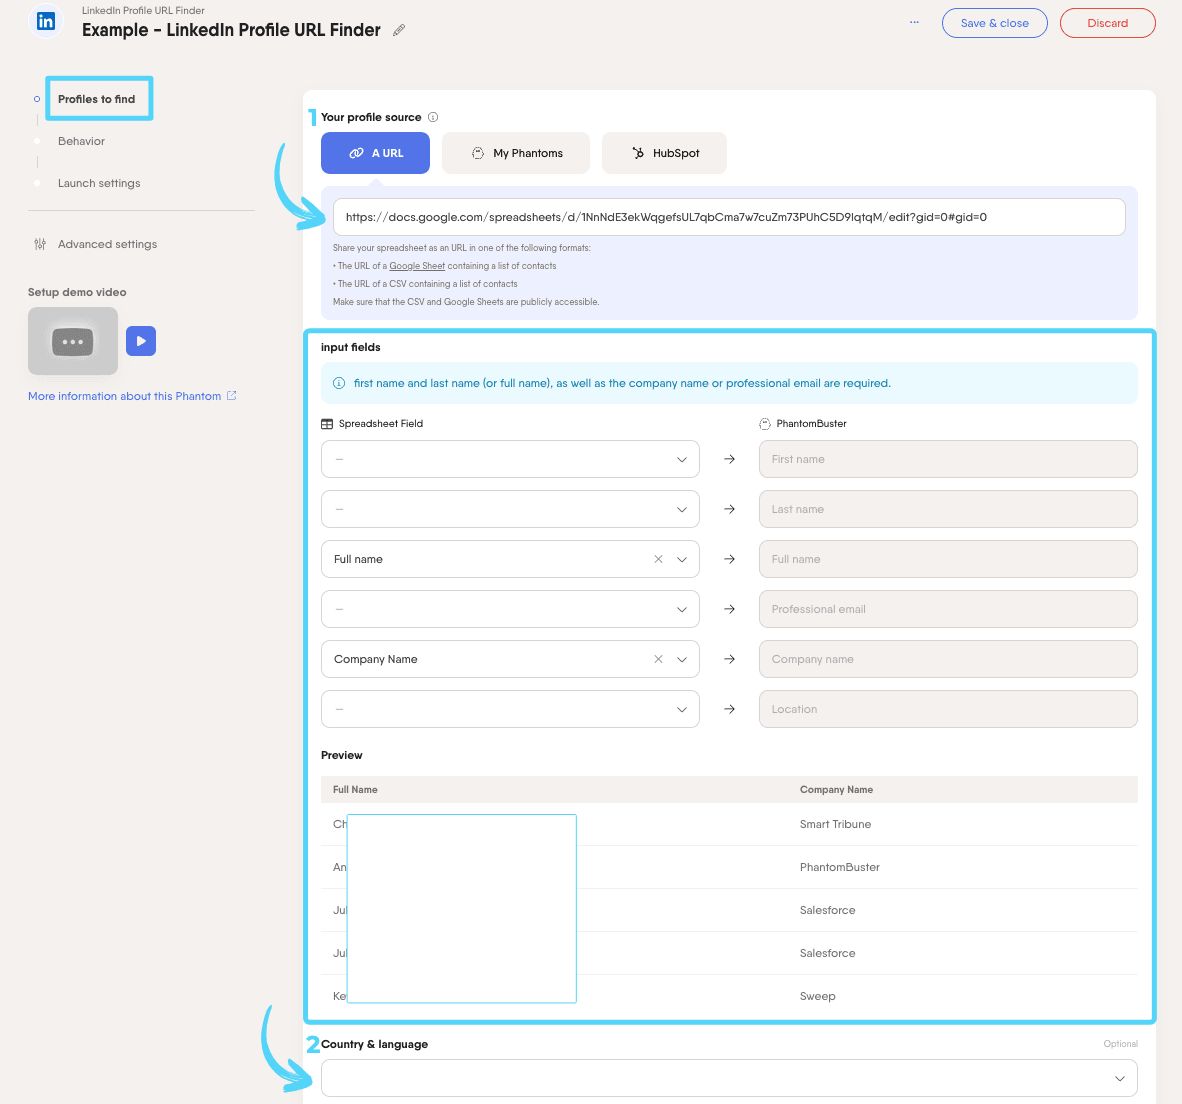Open the setup demo video thumbnail
The image size is (1182, 1104).
pyautogui.click(x=73, y=341)
